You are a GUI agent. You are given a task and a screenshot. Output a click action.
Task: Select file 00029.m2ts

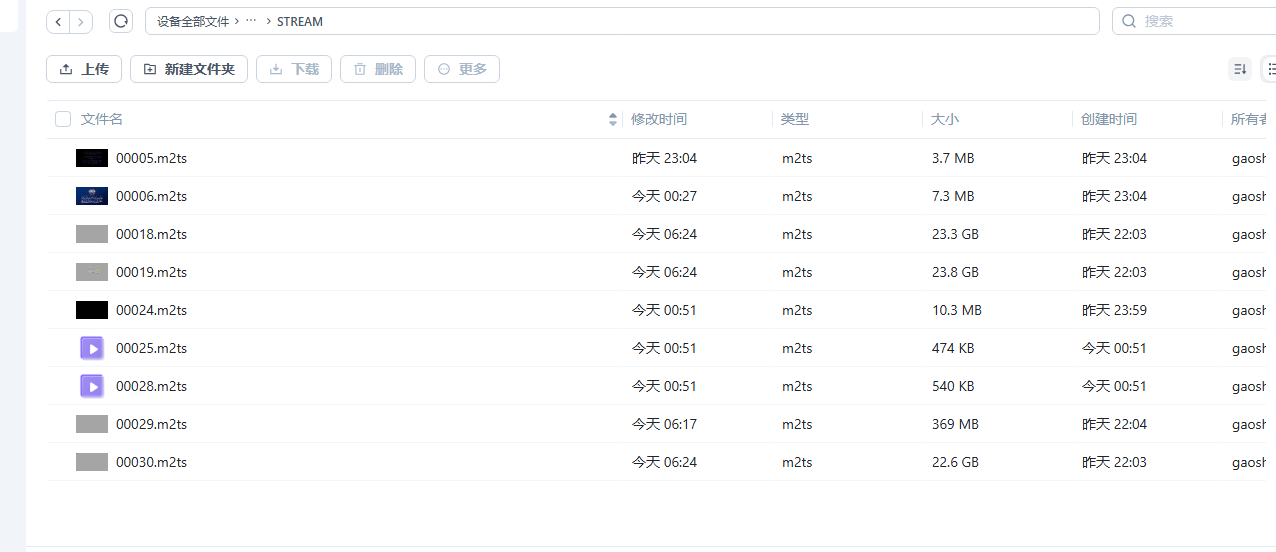click(x=151, y=424)
